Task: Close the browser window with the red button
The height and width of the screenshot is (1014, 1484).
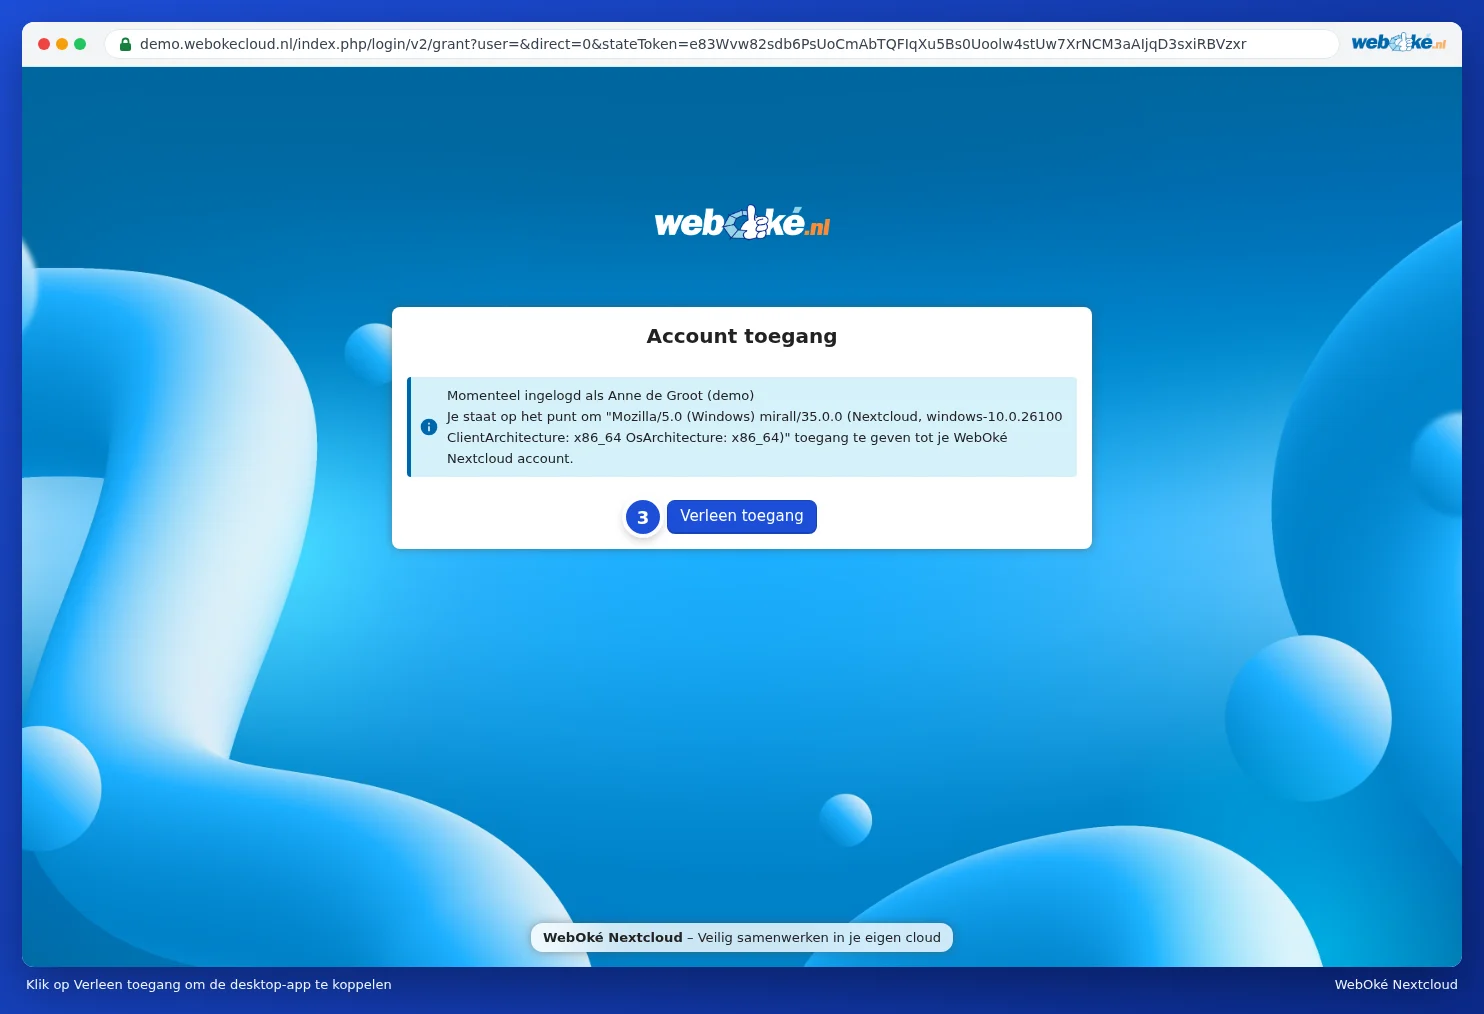Action: click(x=44, y=44)
